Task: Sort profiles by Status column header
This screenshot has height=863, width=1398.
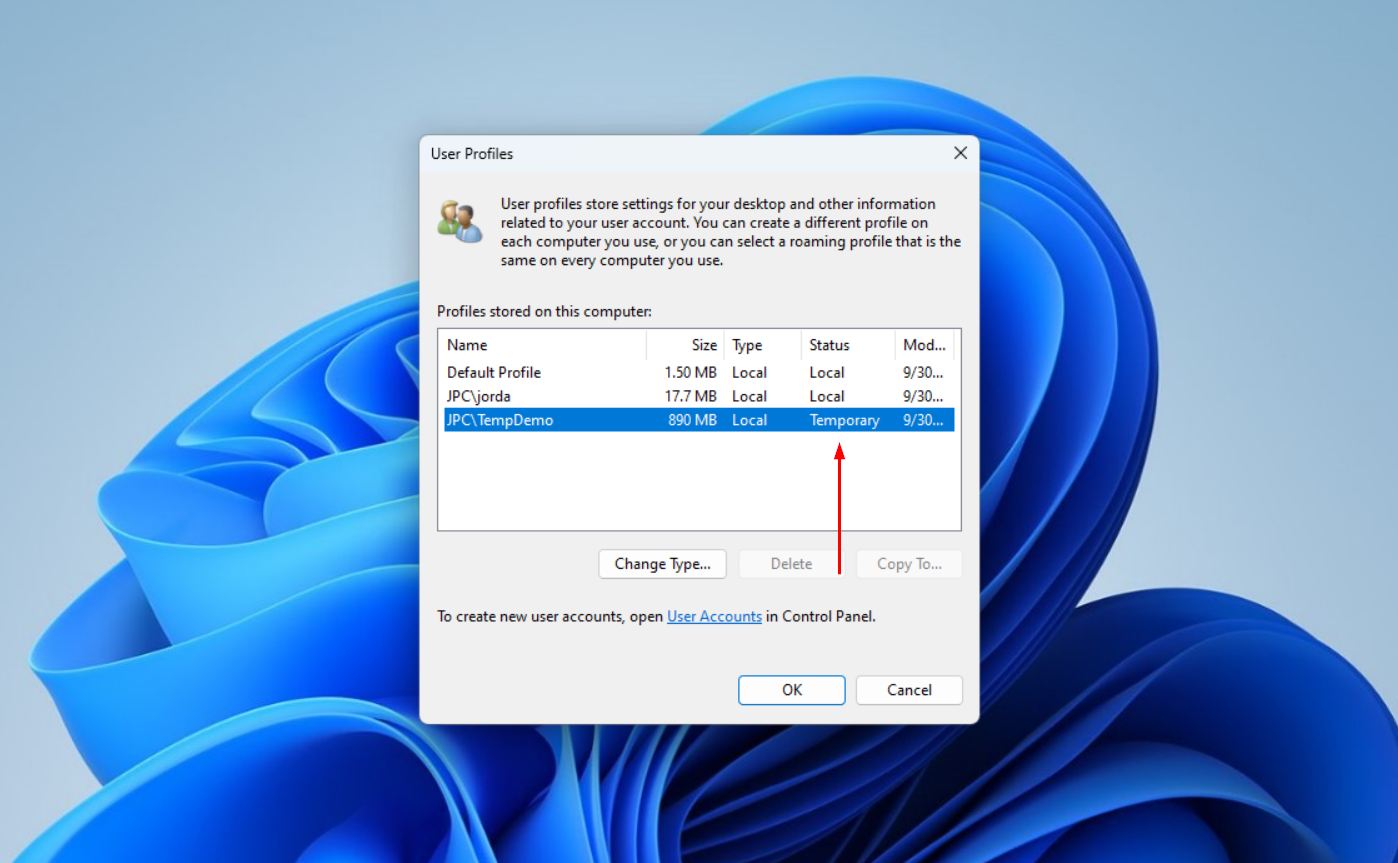Action: tap(847, 345)
